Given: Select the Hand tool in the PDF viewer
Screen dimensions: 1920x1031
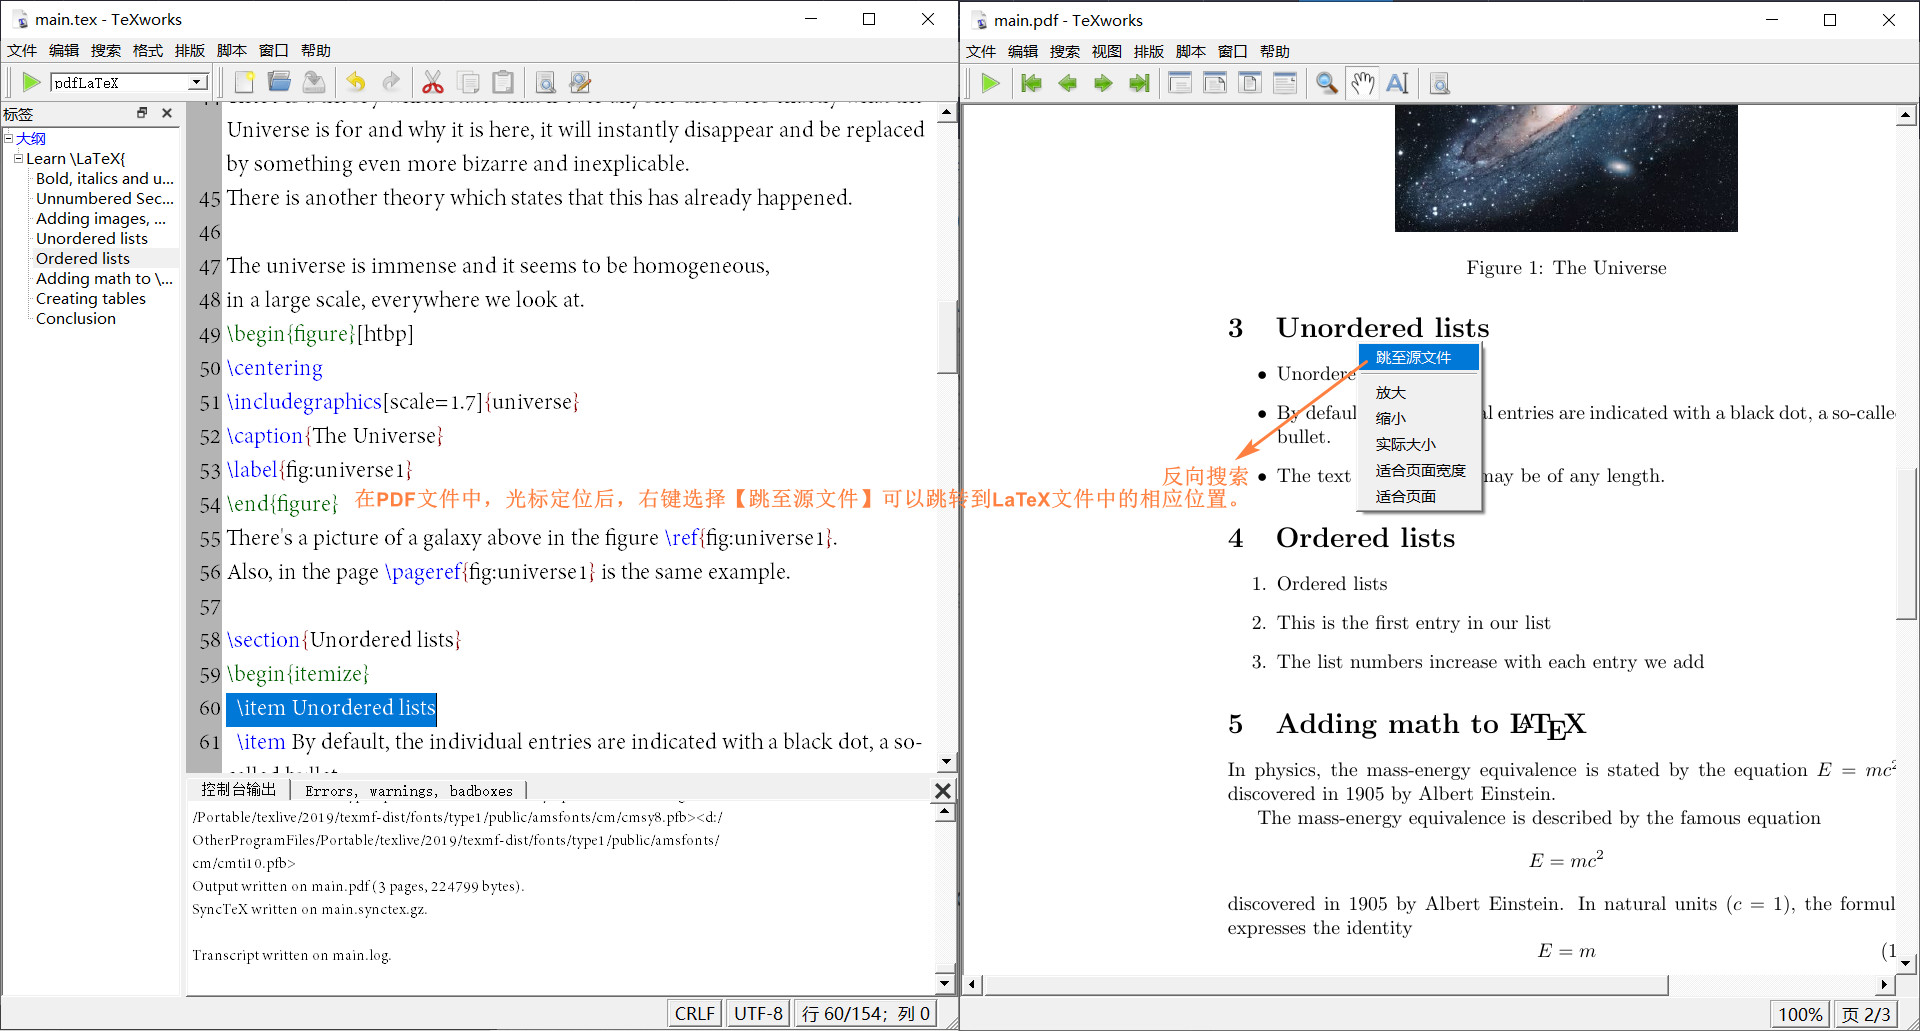Looking at the screenshot, I should (1361, 83).
